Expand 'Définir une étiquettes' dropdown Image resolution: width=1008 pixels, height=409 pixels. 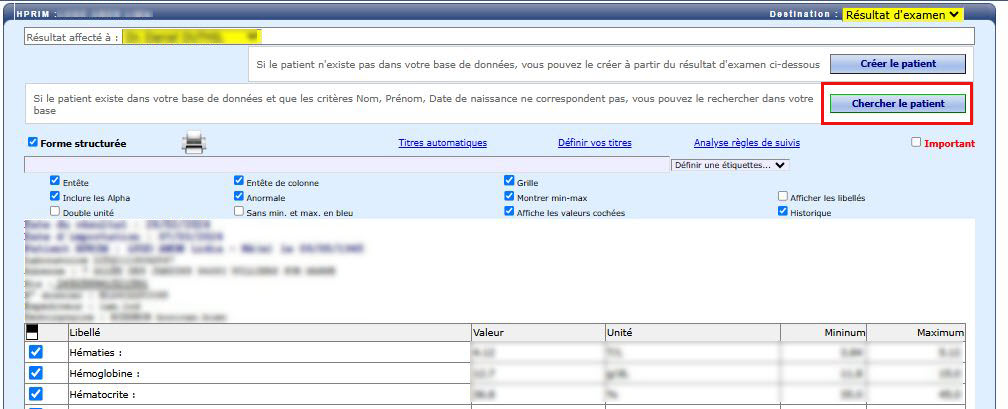click(730, 165)
